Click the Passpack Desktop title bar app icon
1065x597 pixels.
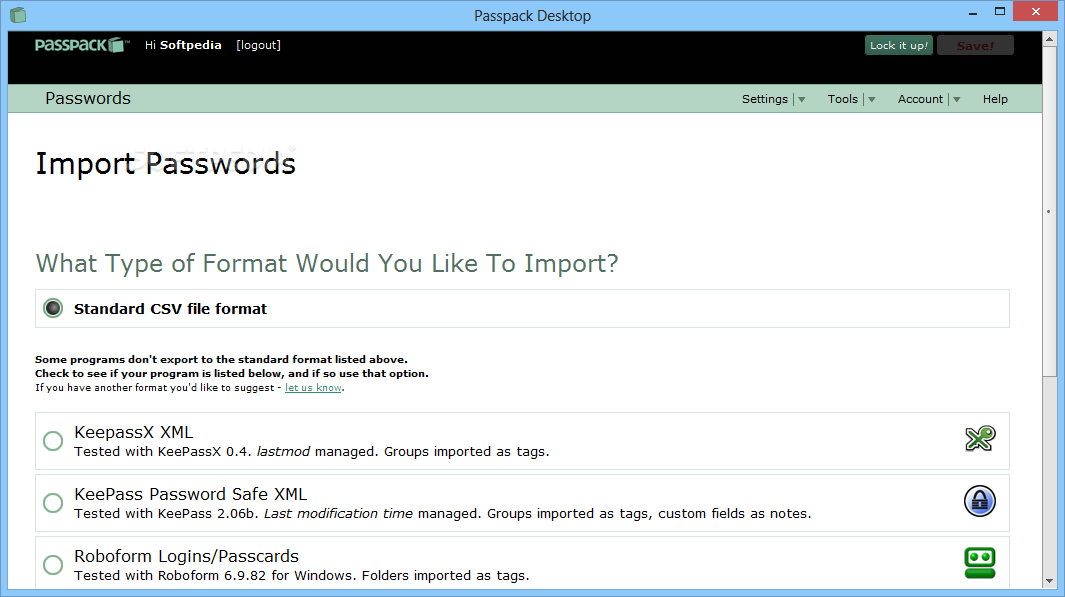pos(18,15)
